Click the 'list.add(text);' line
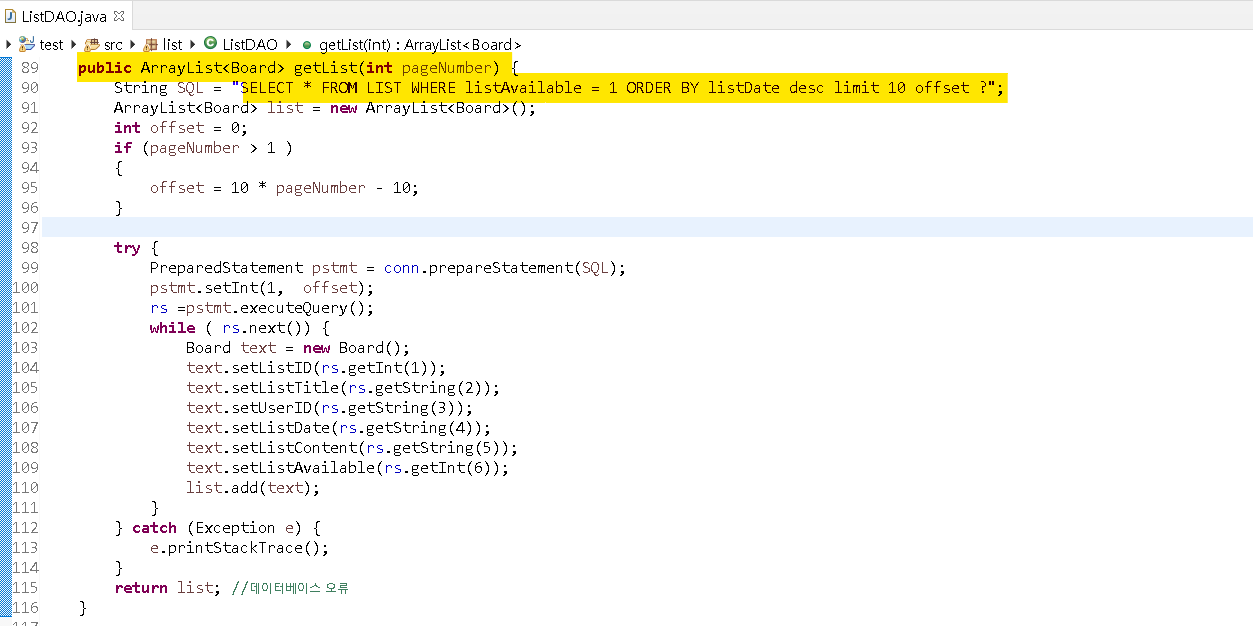This screenshot has width=1253, height=626. click(x=253, y=487)
